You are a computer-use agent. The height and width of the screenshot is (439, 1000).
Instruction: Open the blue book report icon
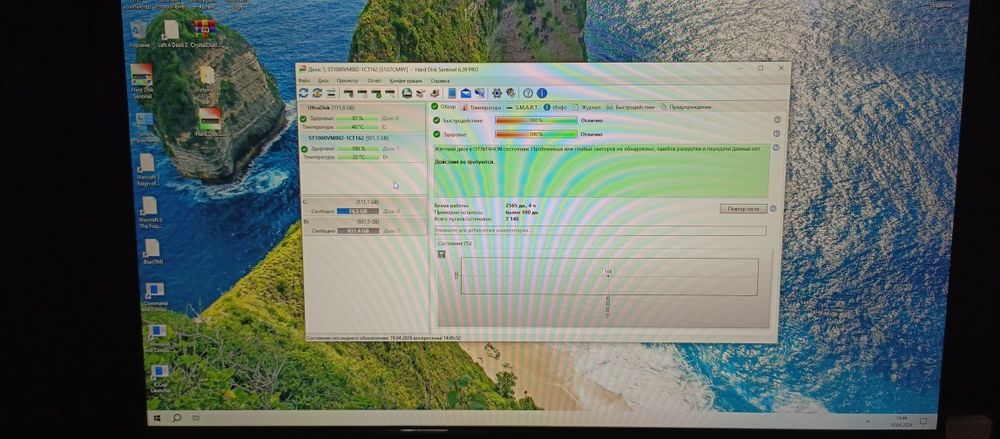pos(452,93)
